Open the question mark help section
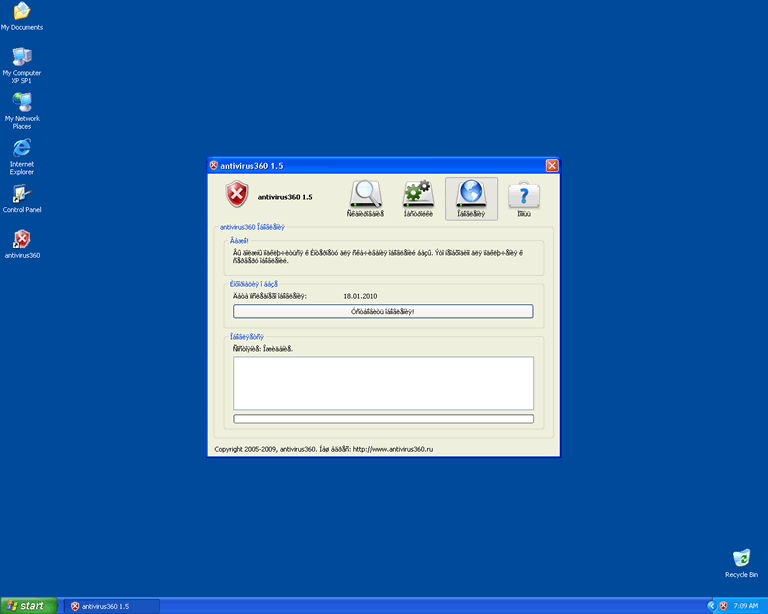The width and height of the screenshot is (768, 614). [x=524, y=198]
